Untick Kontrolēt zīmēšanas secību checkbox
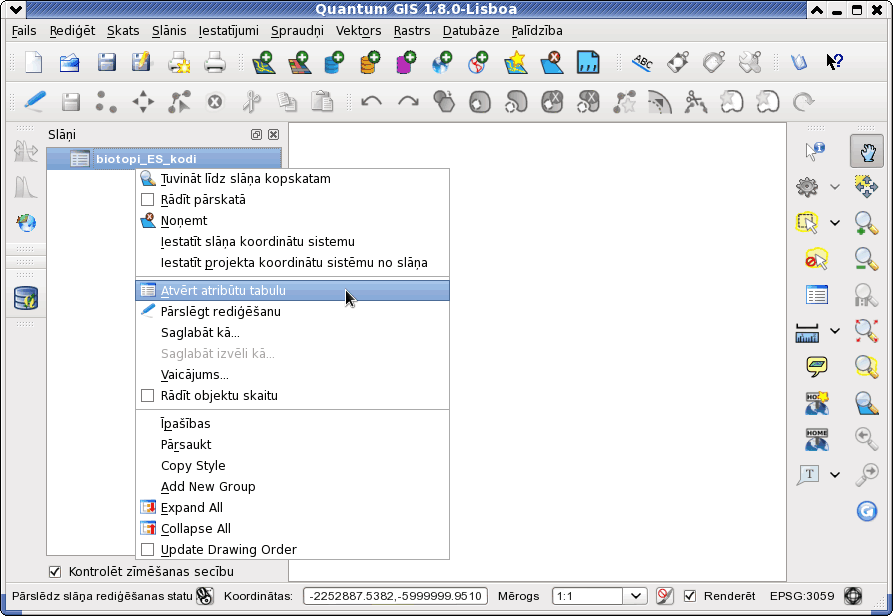The image size is (893, 616). [55, 572]
